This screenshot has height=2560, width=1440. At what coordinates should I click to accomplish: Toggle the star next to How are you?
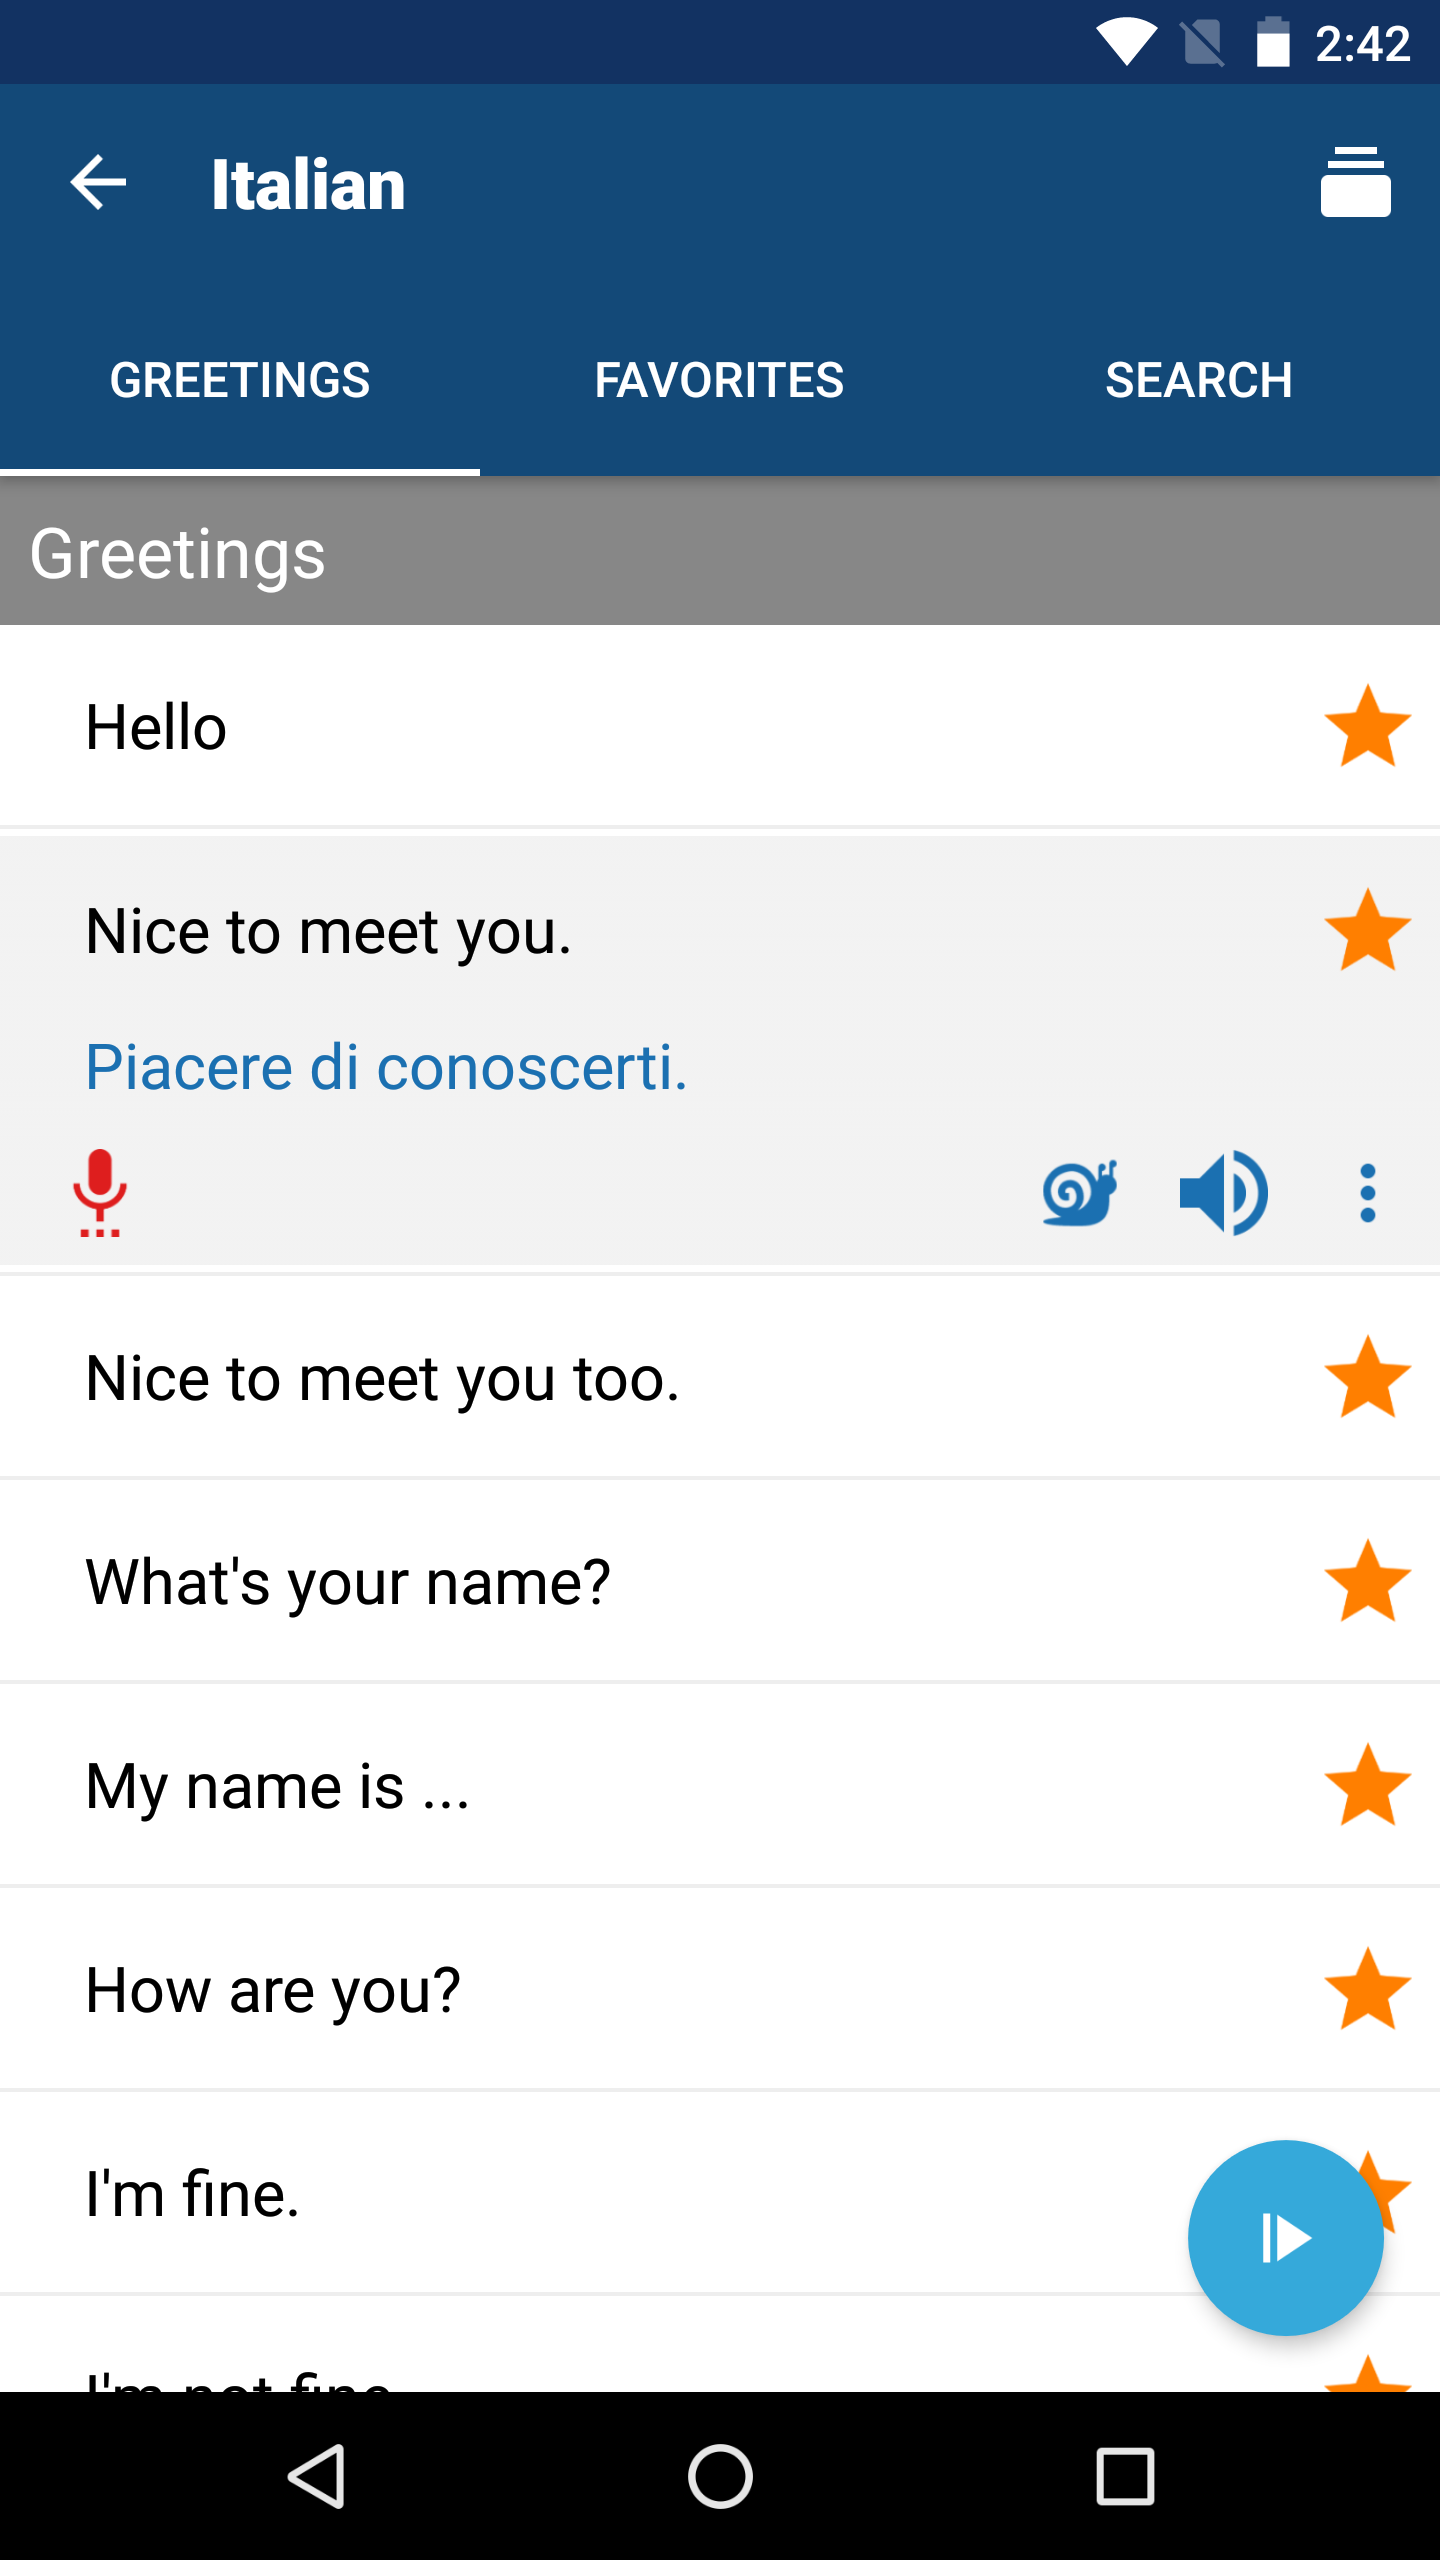coord(1367,1990)
